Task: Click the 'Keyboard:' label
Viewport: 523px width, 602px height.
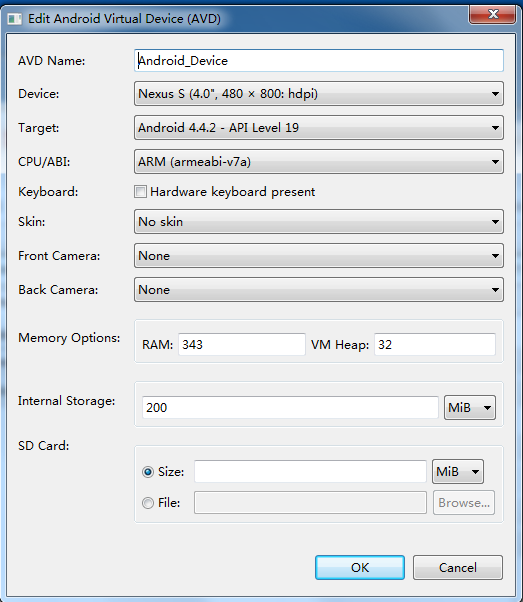Action: [48, 192]
